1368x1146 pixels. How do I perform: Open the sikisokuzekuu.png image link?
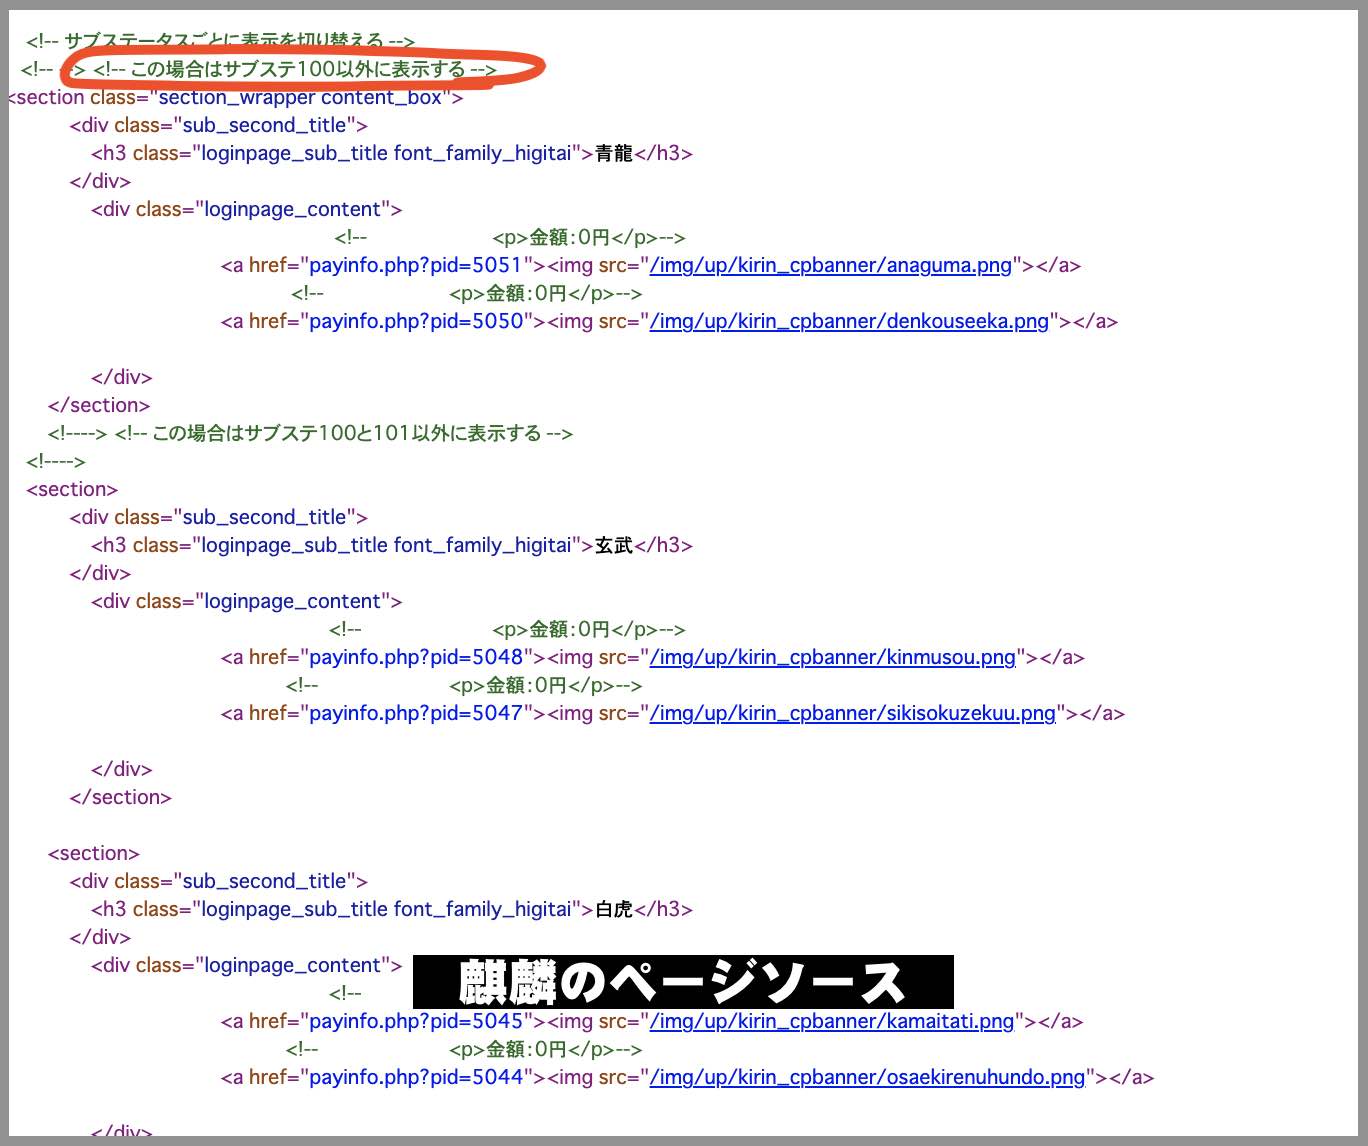pos(851,713)
